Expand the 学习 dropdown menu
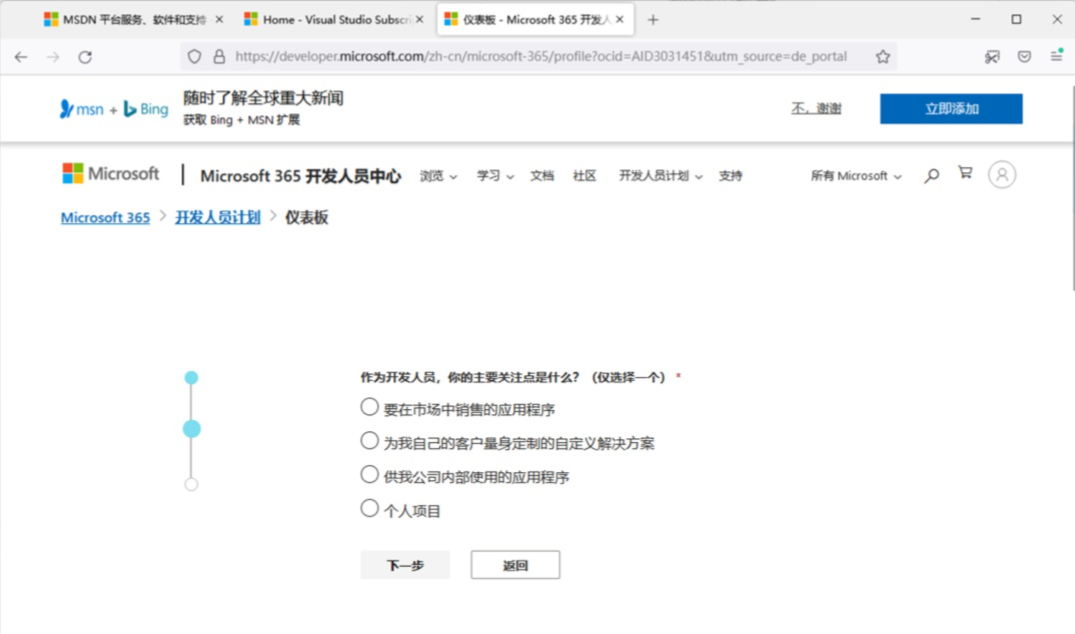The image size is (1075, 634). pos(495,176)
